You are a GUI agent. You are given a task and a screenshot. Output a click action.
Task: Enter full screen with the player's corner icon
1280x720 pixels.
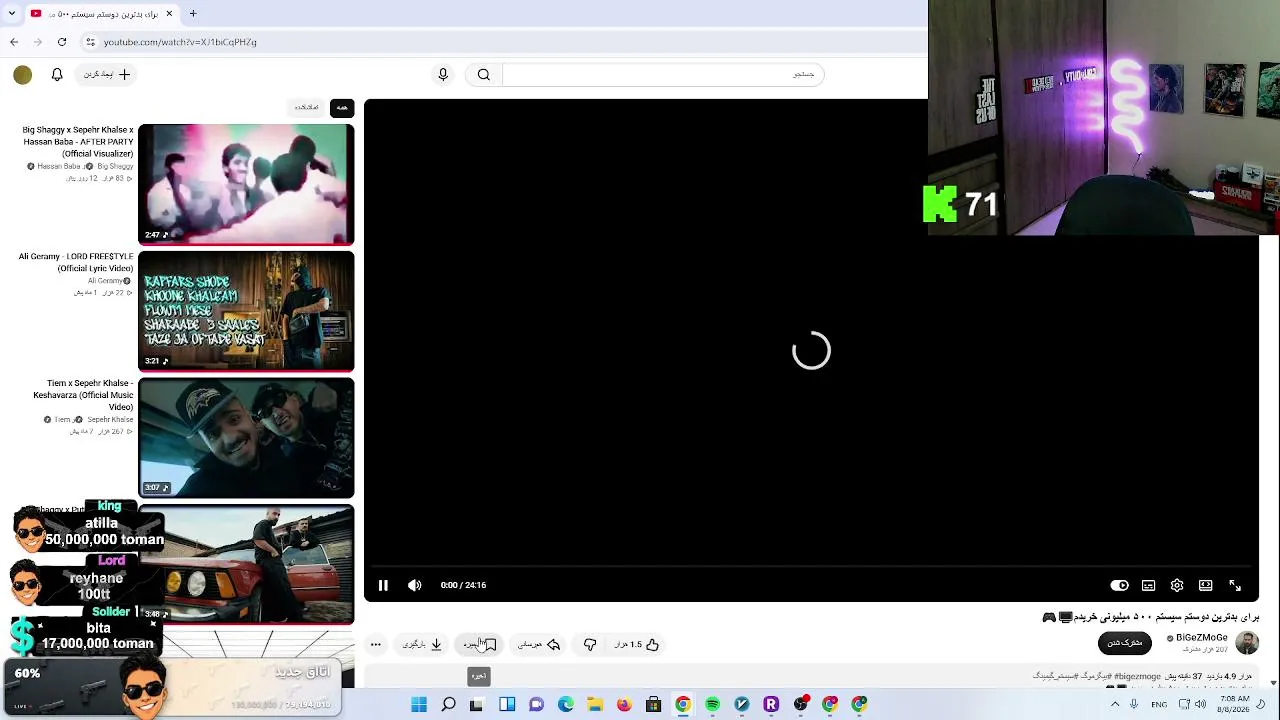[x=1235, y=585]
